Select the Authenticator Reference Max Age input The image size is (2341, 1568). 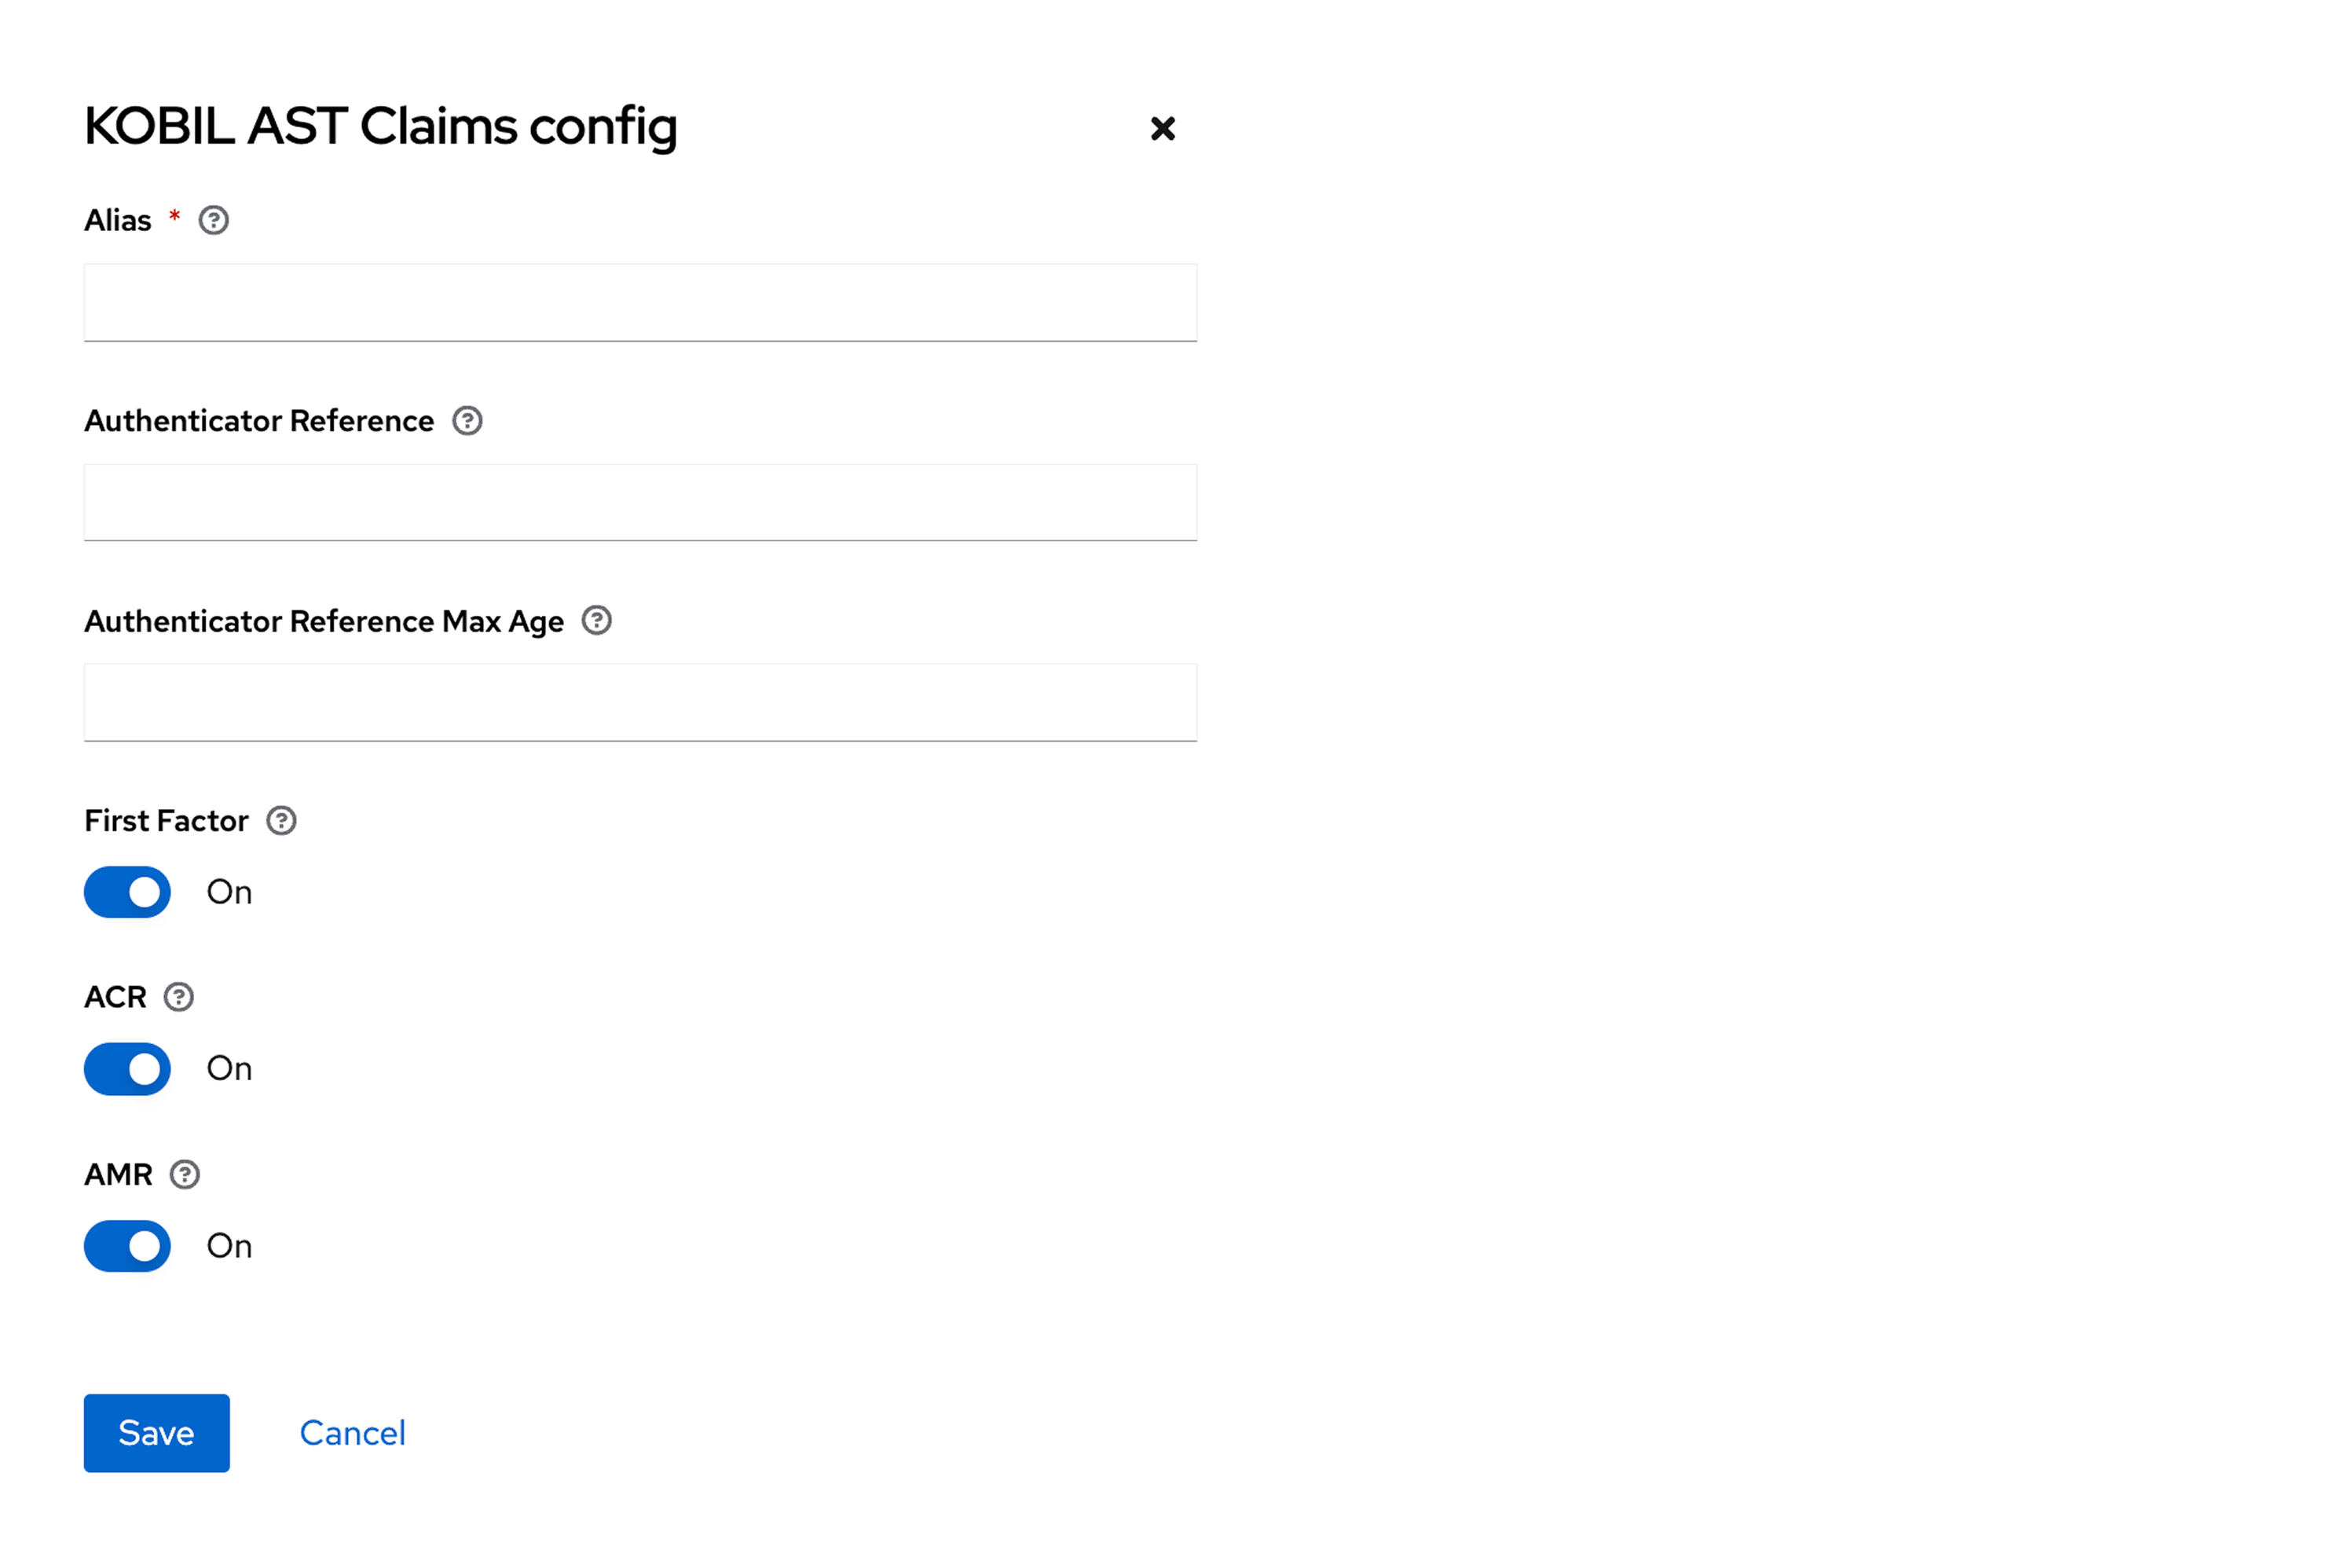pyautogui.click(x=640, y=703)
